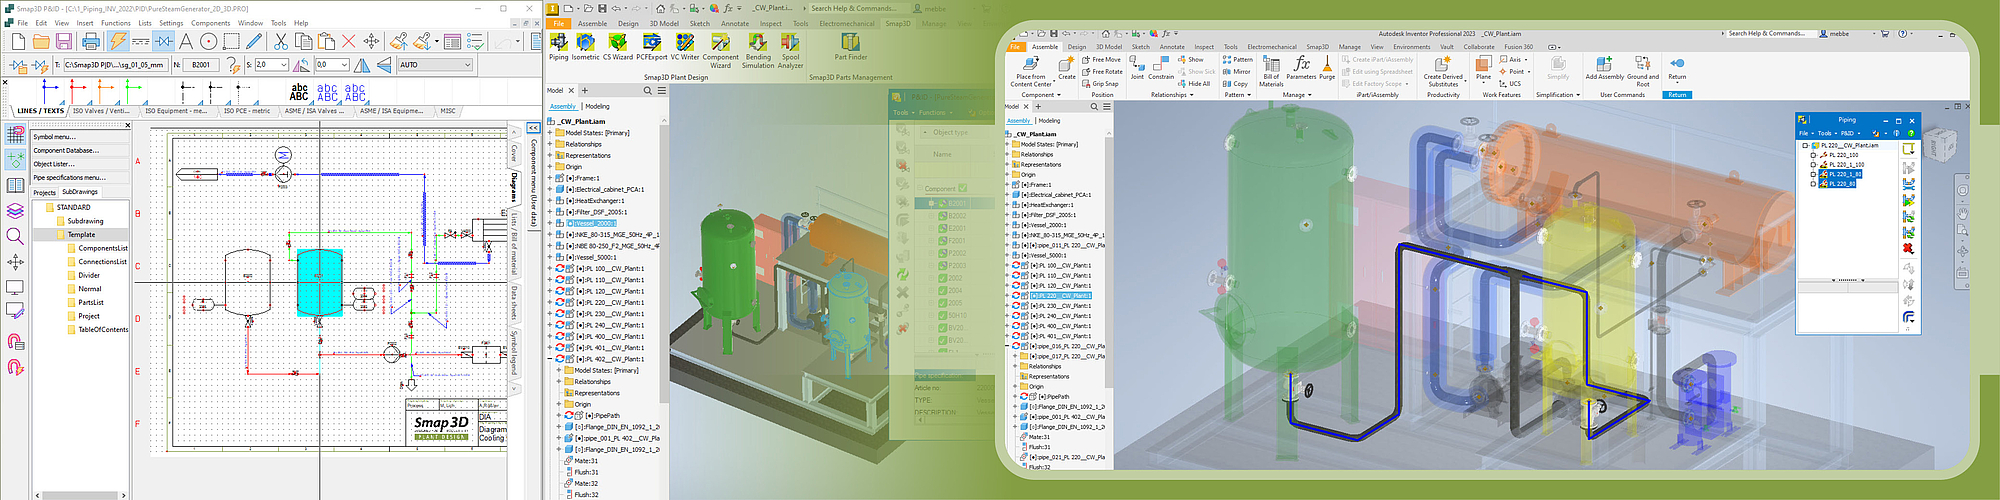Click New document icon in Smap3D P&ID toolbar
2000x500 pixels.
coord(18,41)
